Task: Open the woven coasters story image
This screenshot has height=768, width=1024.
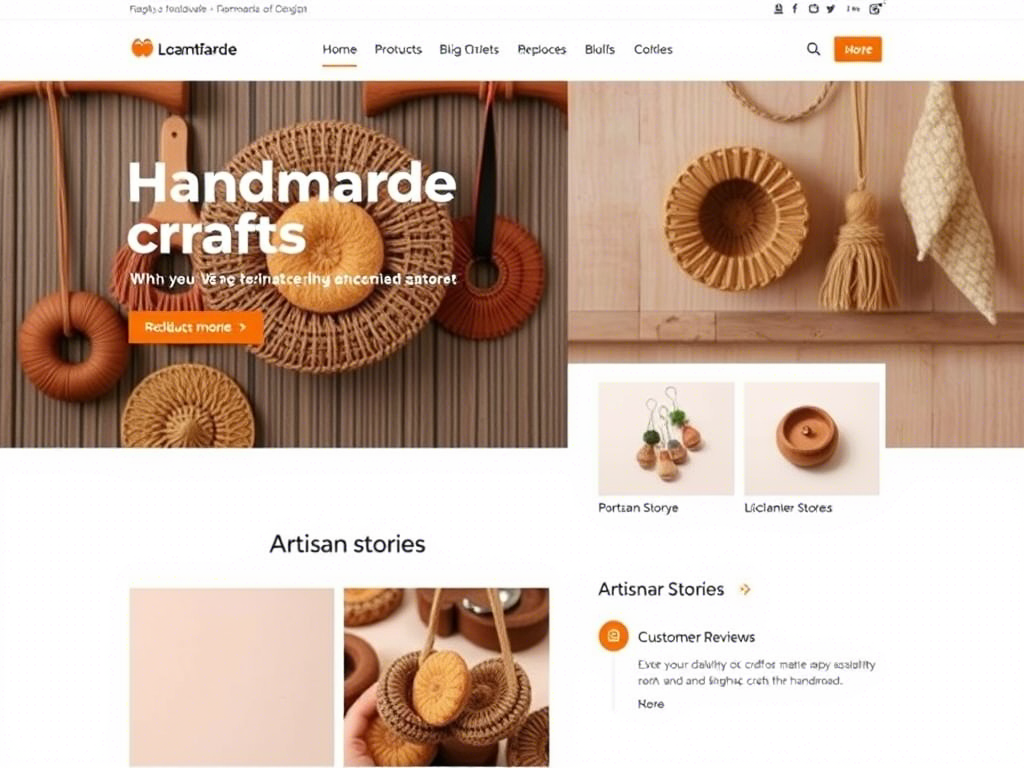Action: [x=446, y=677]
